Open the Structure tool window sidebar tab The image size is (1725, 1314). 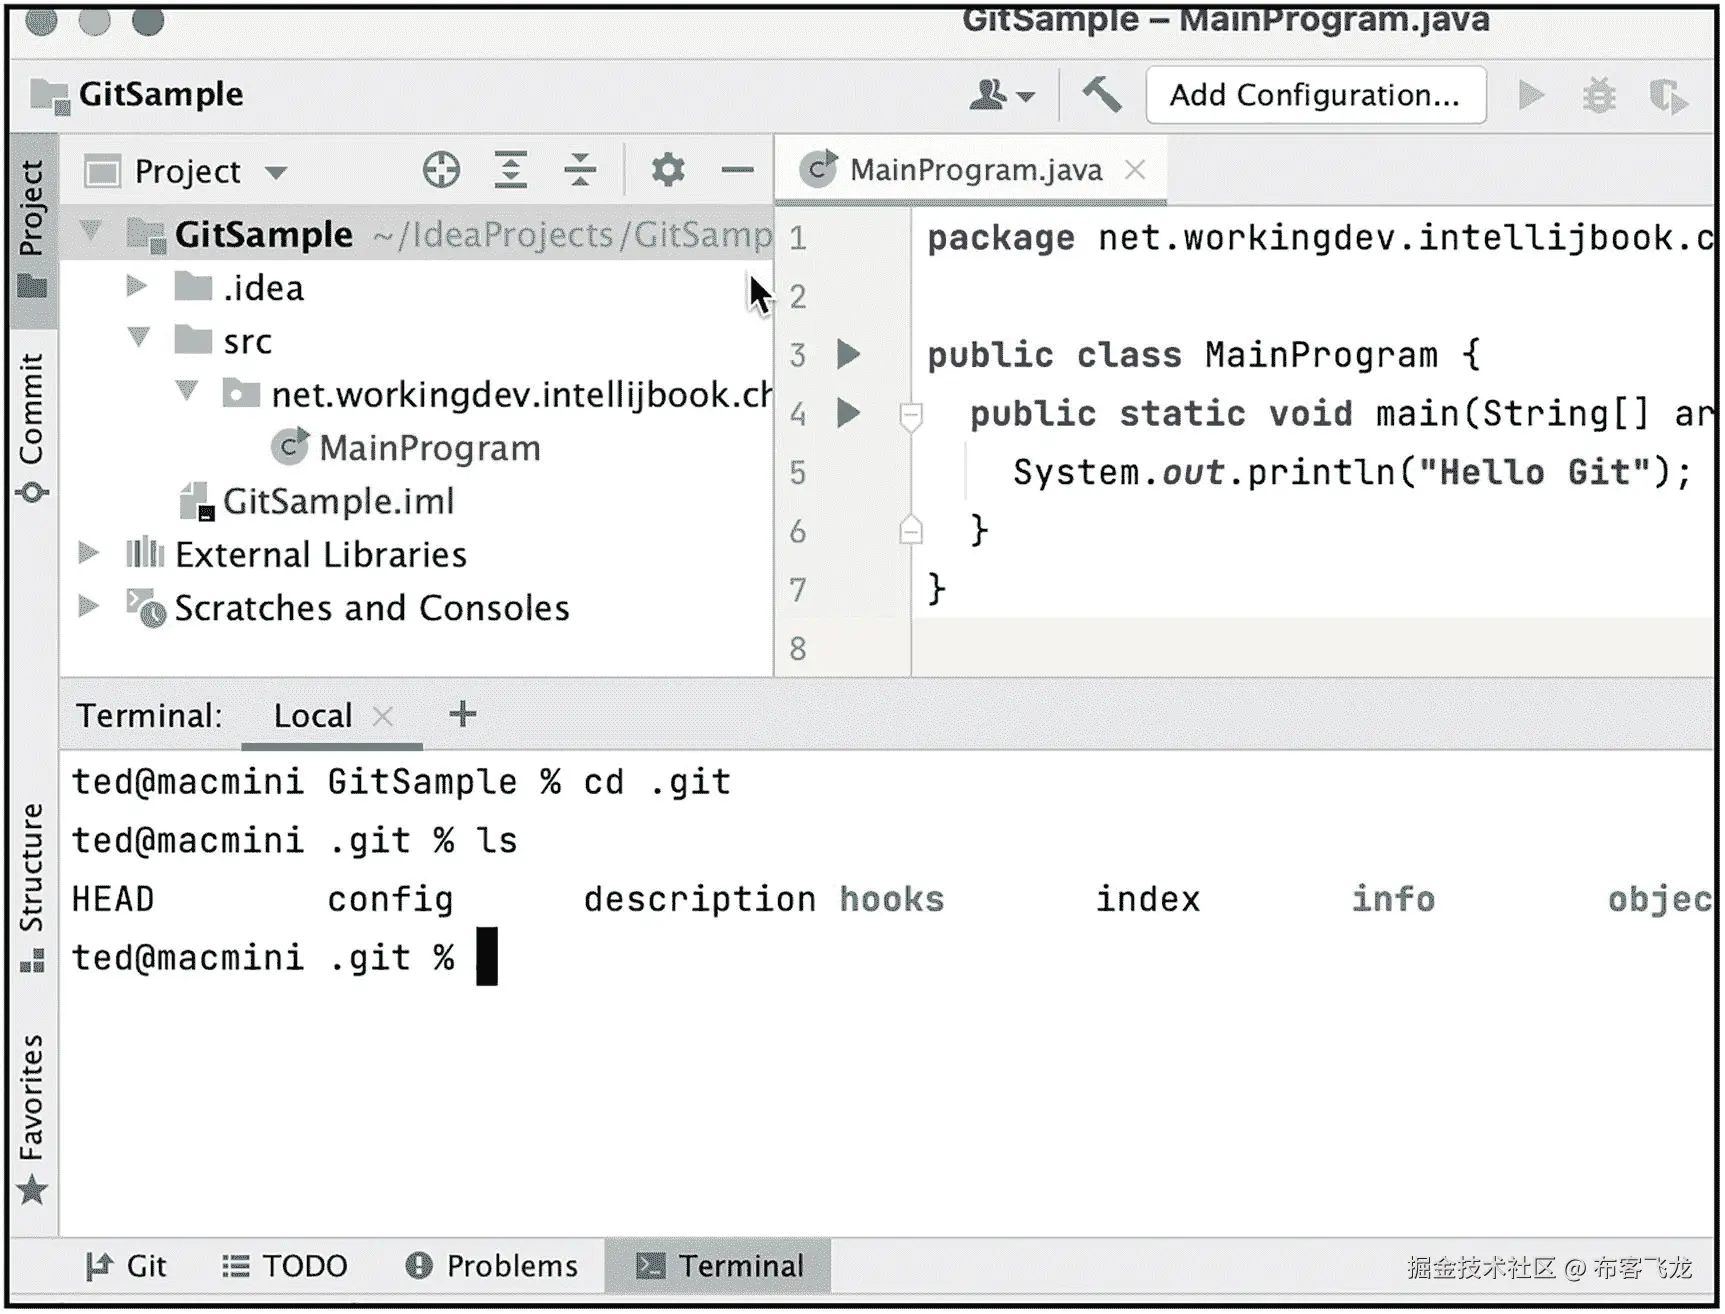[32, 888]
